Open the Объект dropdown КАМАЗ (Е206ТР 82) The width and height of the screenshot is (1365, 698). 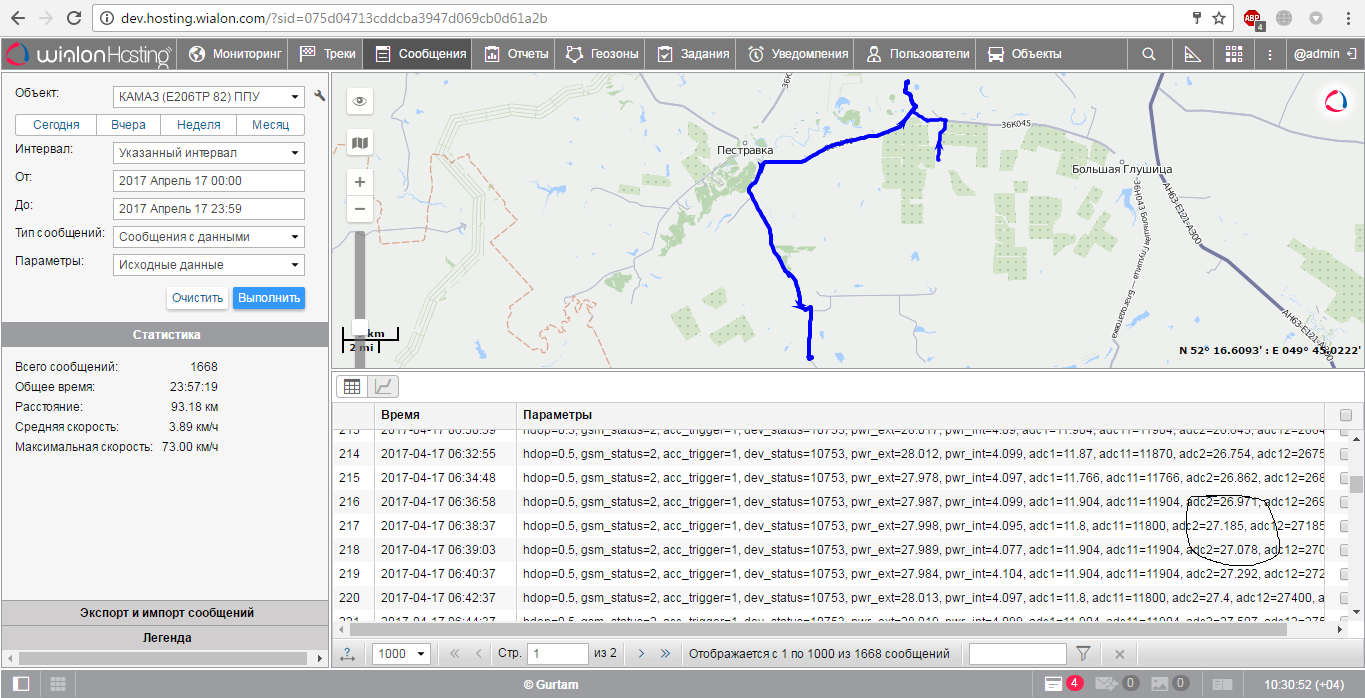(209, 97)
